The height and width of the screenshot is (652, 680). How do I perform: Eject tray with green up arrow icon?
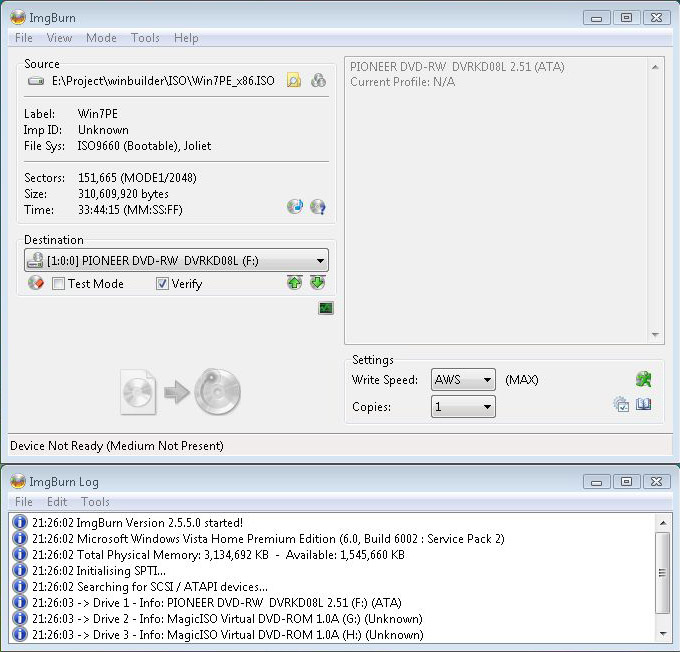(x=295, y=283)
